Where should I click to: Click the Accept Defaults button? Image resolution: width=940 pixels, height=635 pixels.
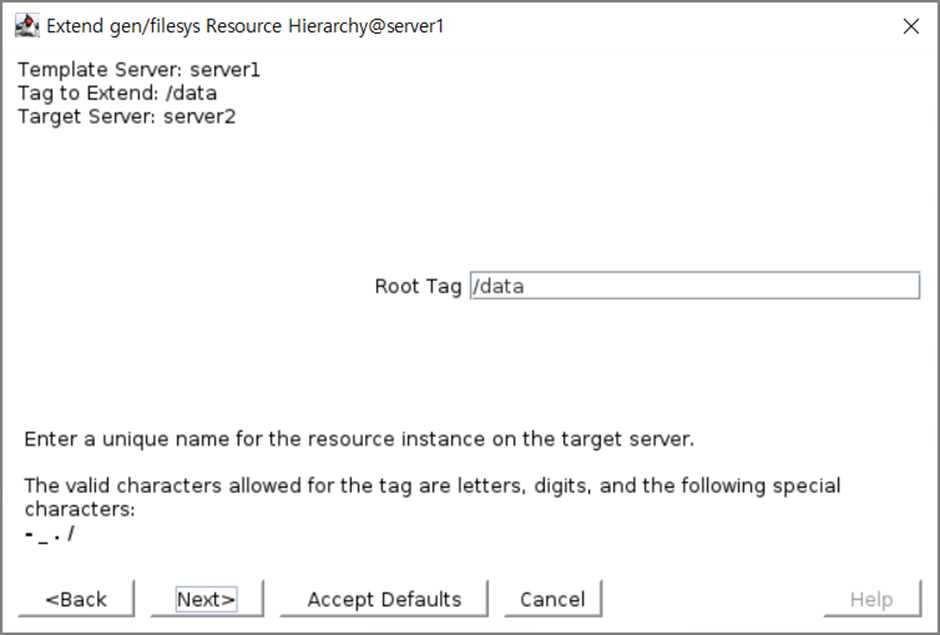click(384, 598)
